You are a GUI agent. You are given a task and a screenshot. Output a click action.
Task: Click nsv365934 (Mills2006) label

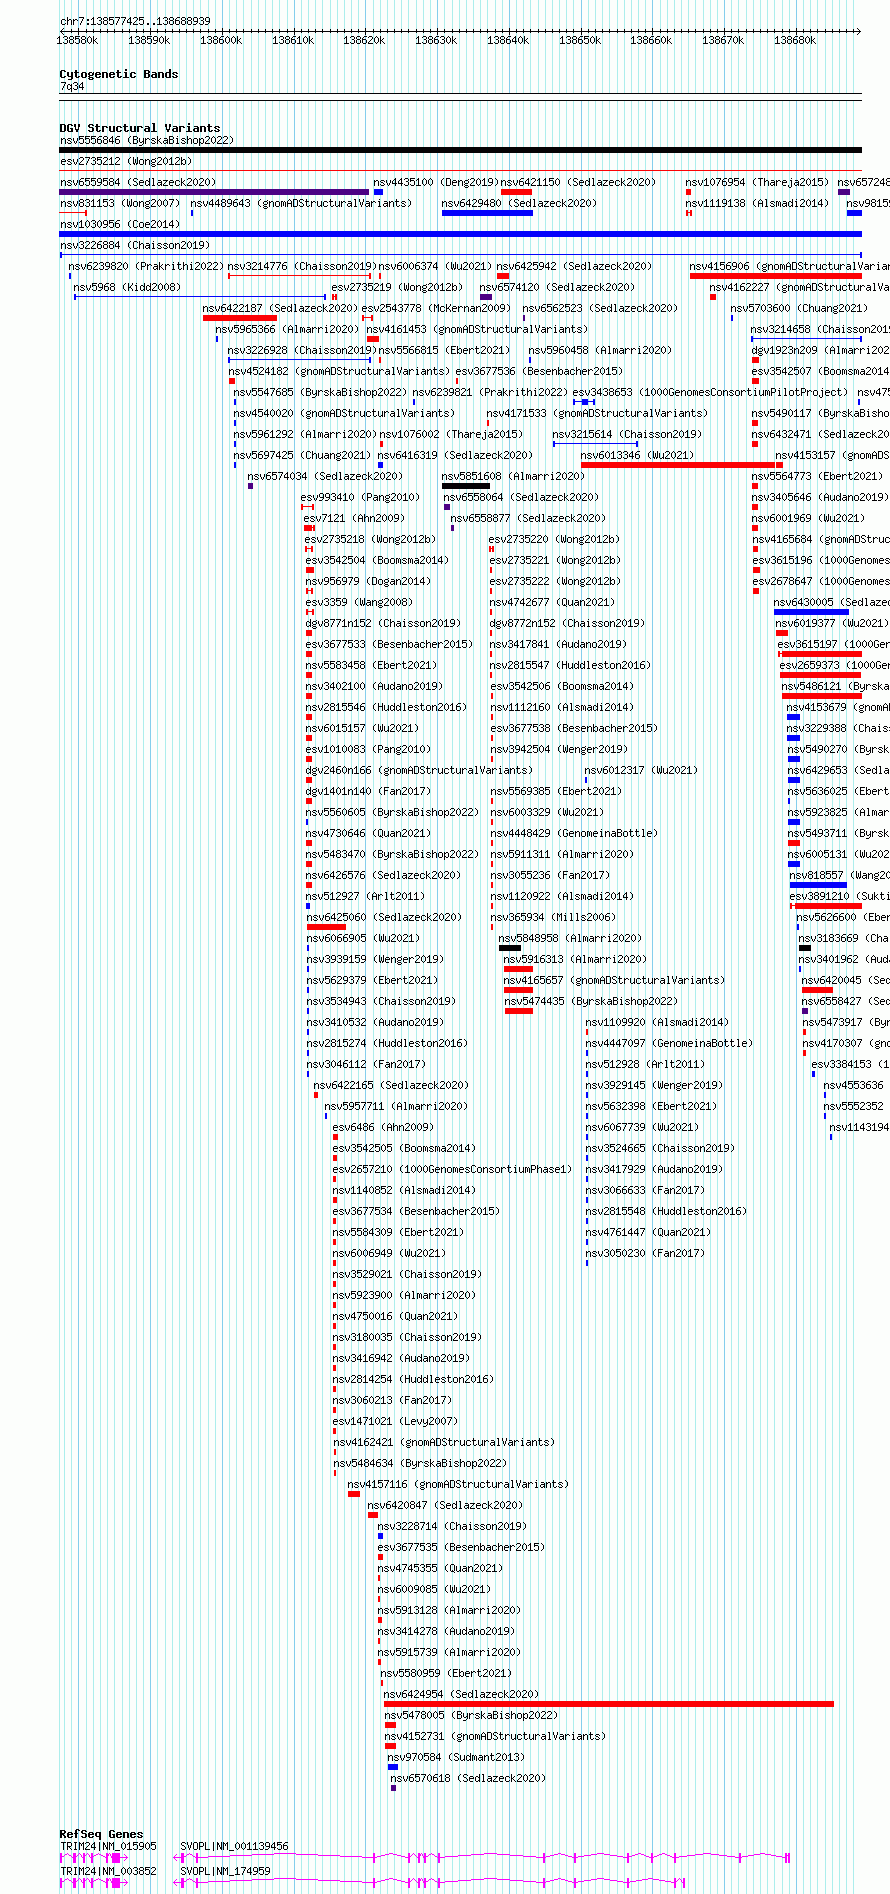(553, 918)
